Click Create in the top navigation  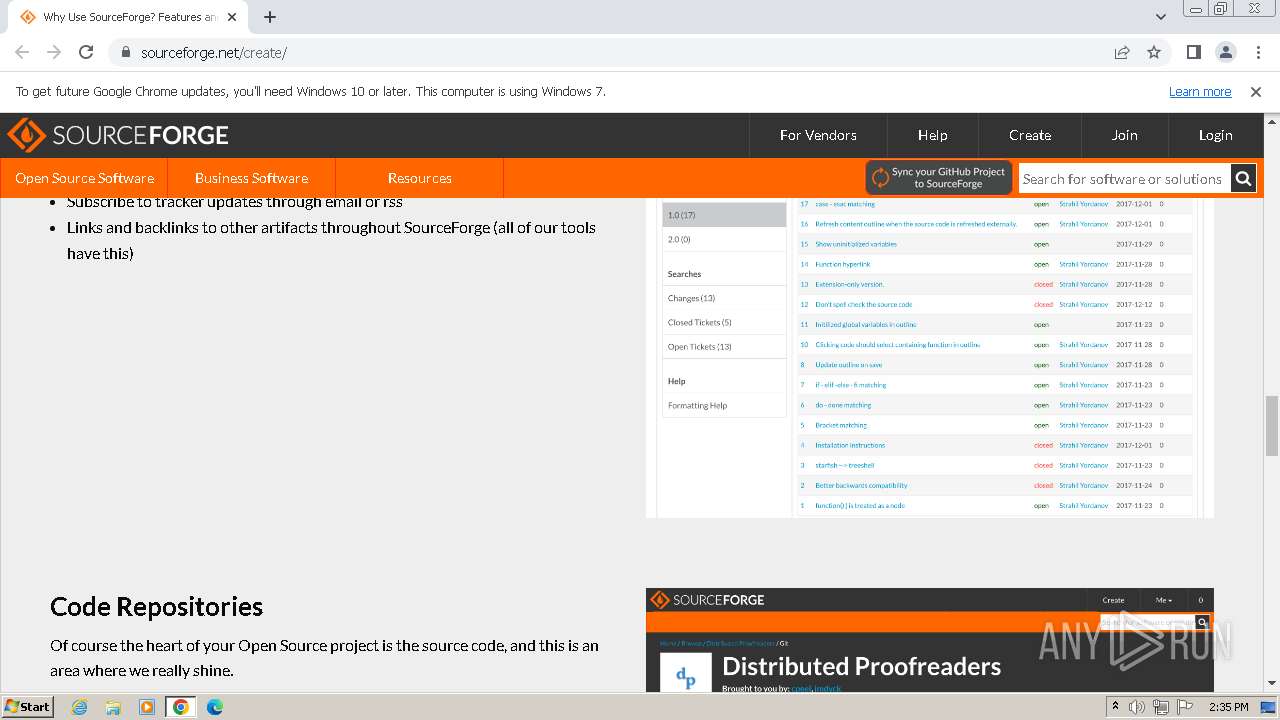[x=1030, y=135]
